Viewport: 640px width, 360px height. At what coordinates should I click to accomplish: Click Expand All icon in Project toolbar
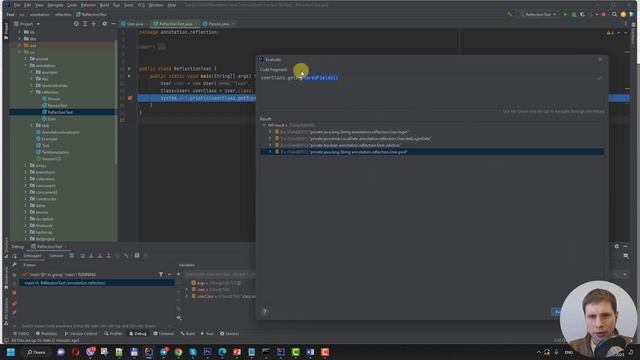tap(85, 24)
